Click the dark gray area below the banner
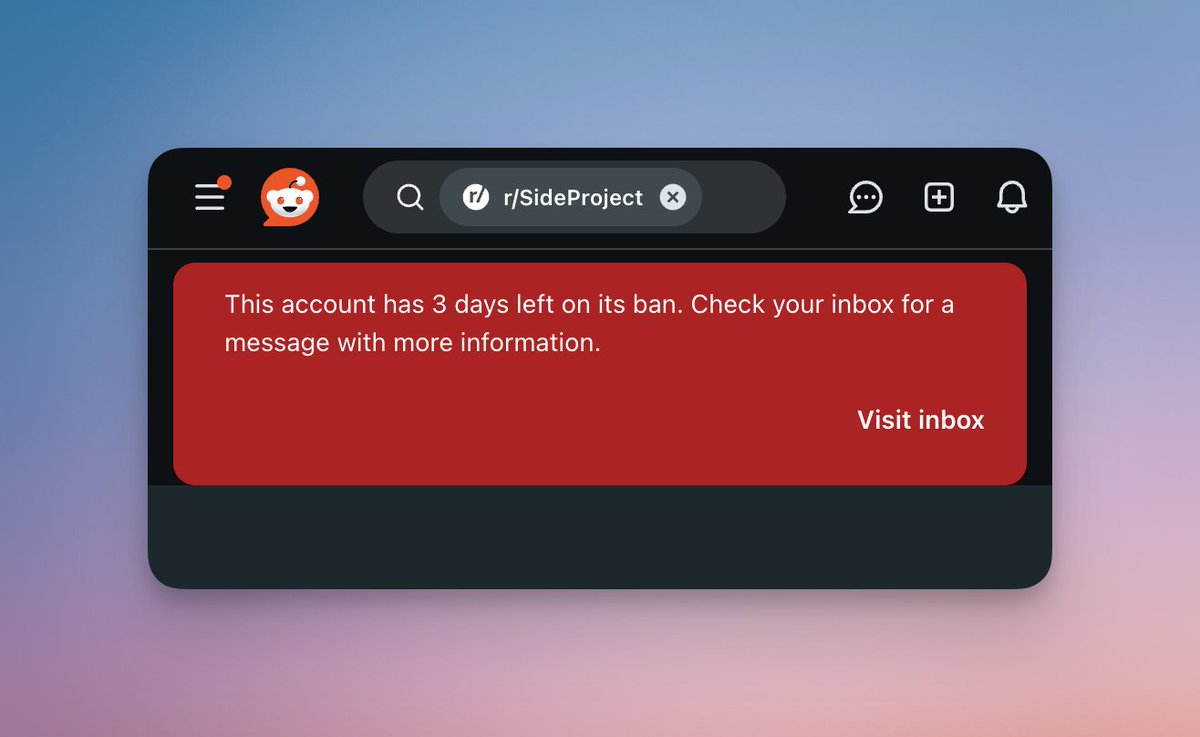 [x=600, y=535]
